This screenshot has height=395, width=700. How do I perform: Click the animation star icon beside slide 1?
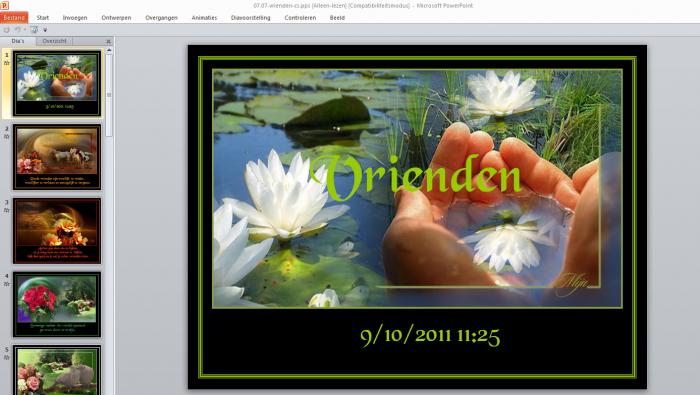point(6,63)
